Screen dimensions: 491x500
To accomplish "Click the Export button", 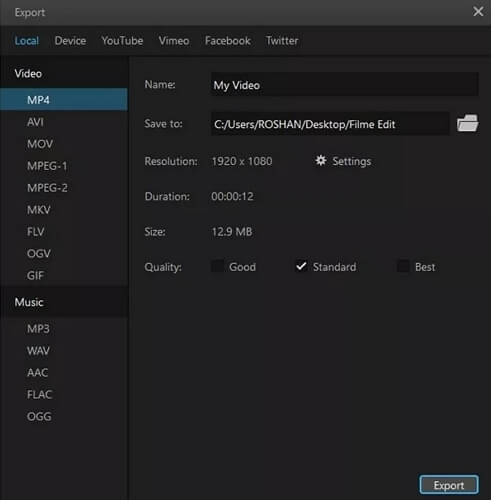I will (x=449, y=485).
